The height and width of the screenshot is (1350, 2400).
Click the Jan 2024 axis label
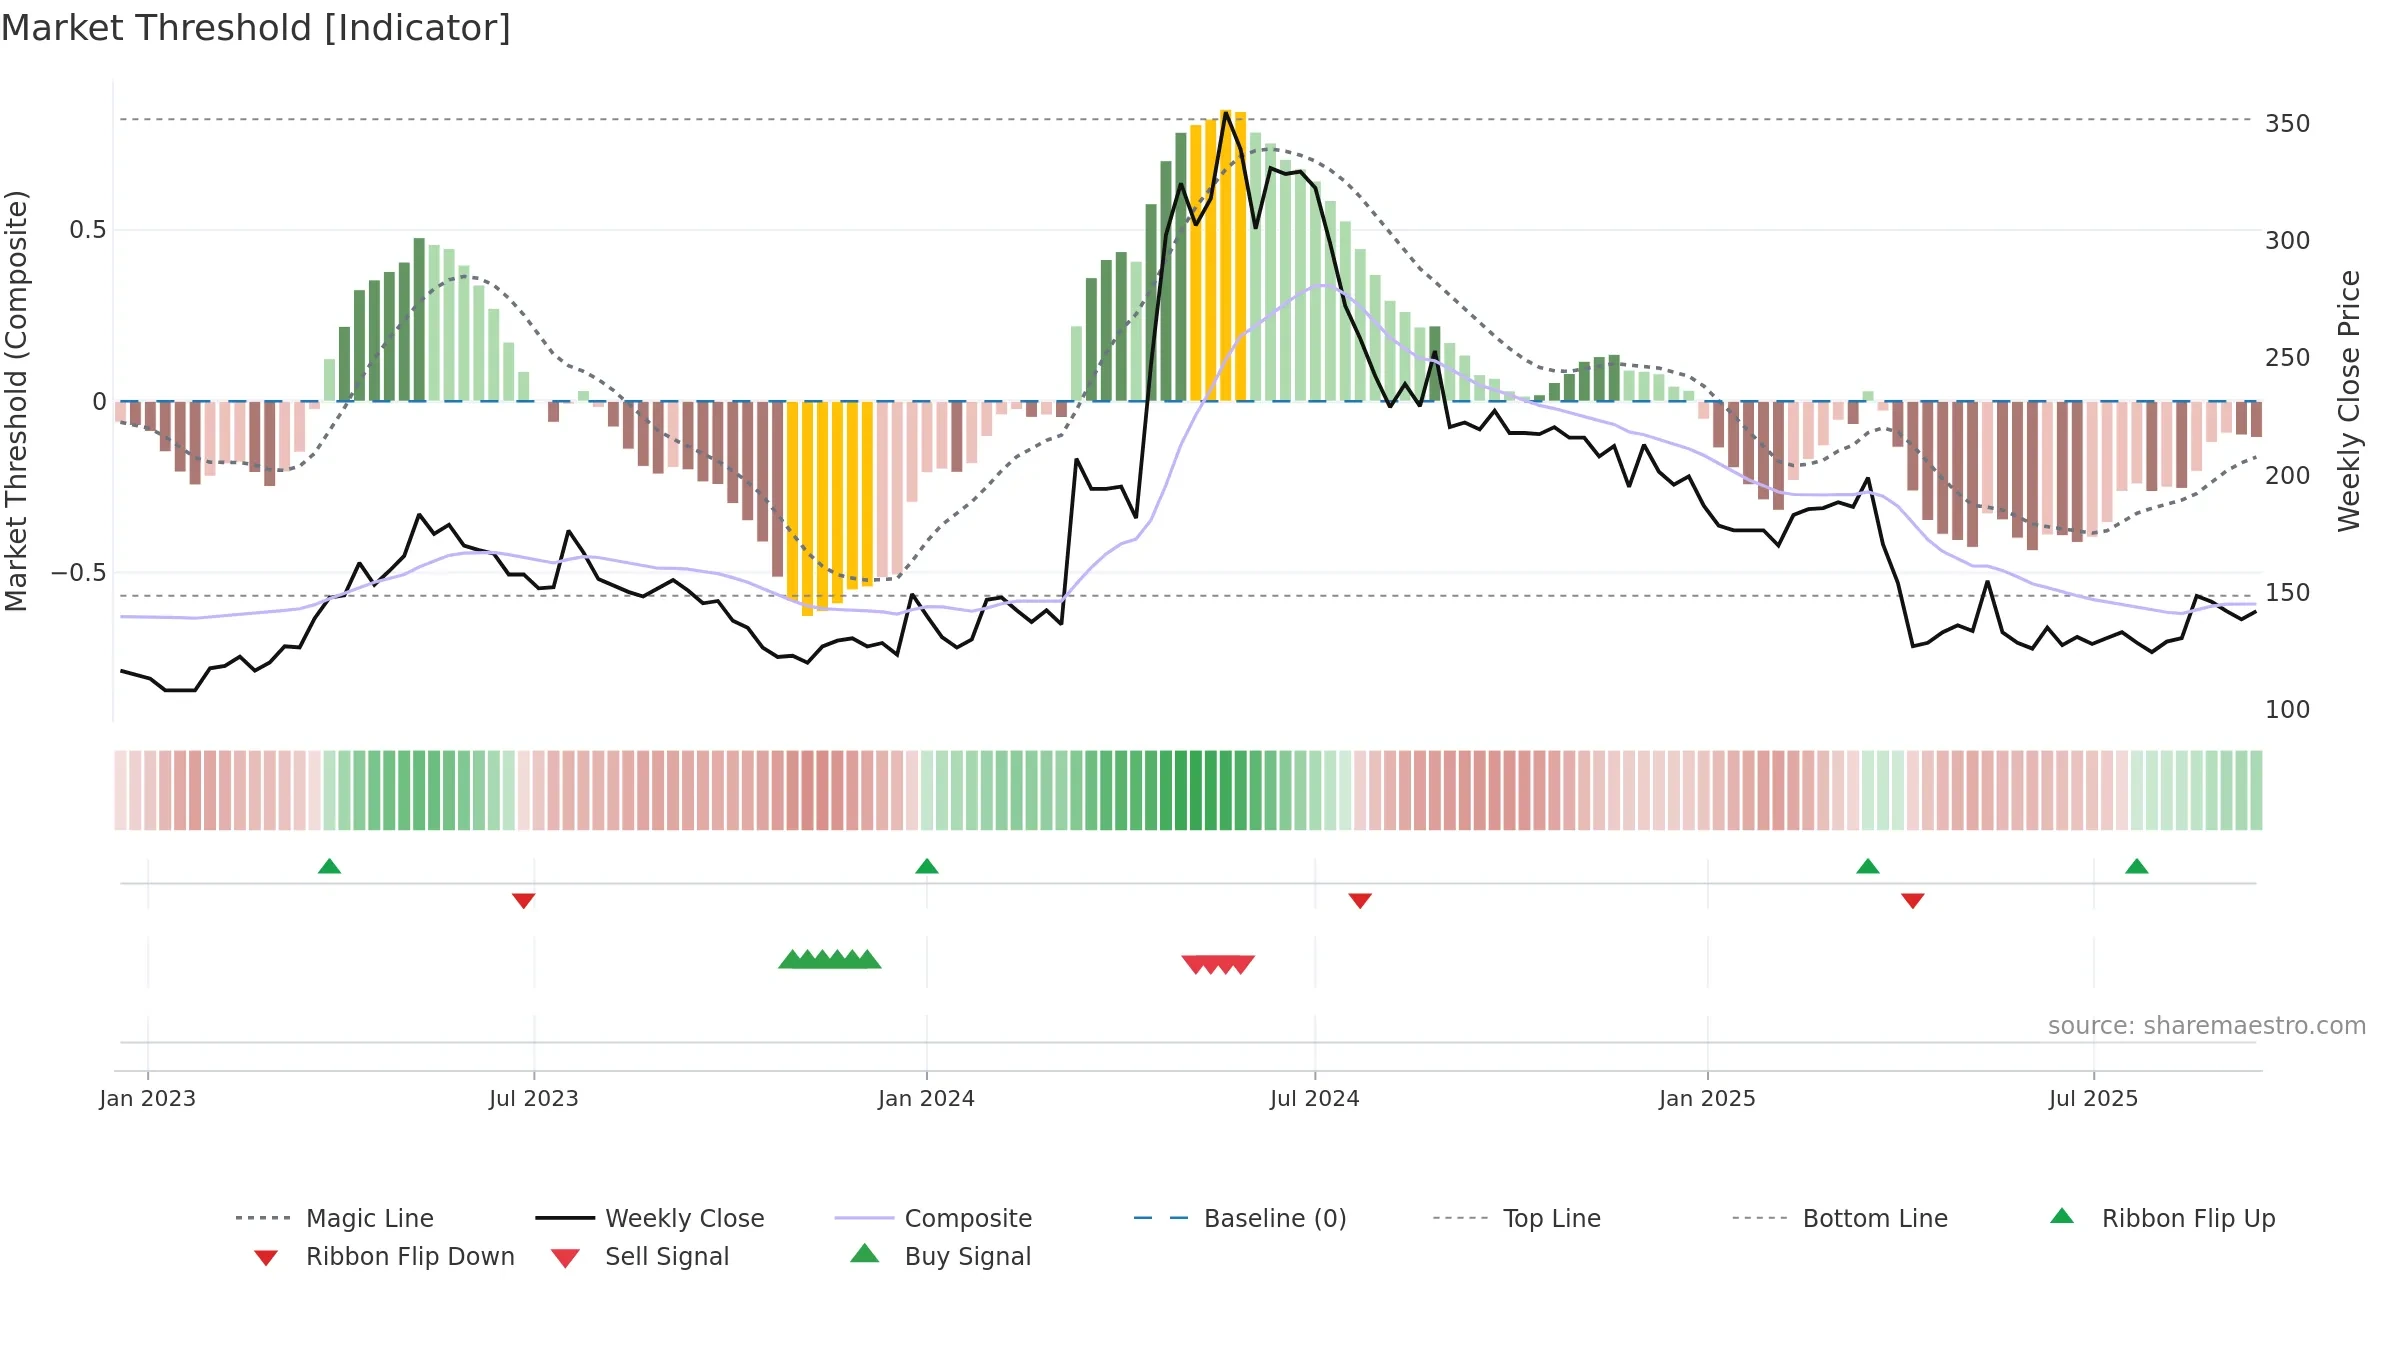[927, 1098]
